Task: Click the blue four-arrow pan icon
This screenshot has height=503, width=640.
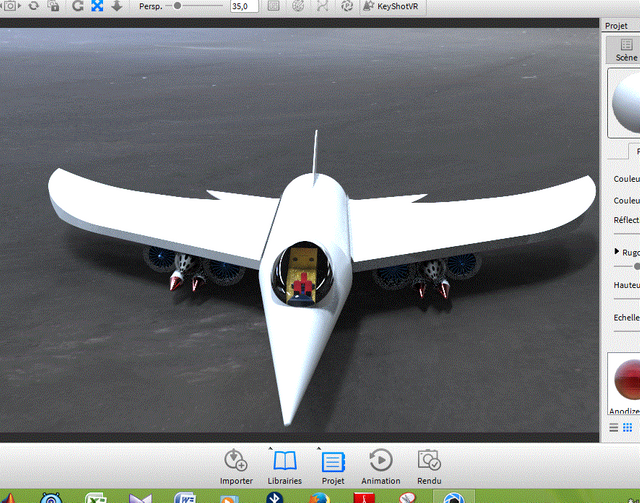Action: pos(97,6)
